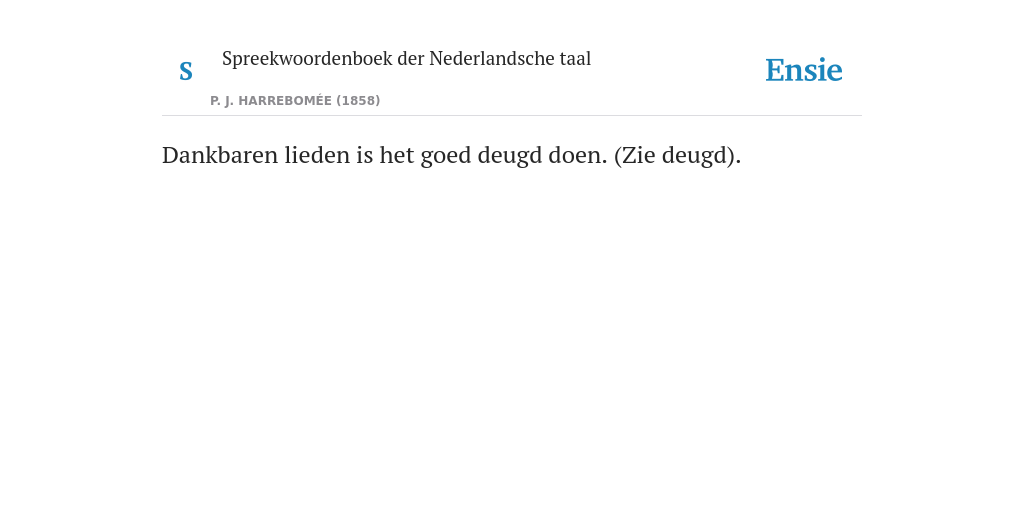The width and height of the screenshot is (1024, 512).
Task: Click the (Zie deugd) reference
Action: (677, 155)
